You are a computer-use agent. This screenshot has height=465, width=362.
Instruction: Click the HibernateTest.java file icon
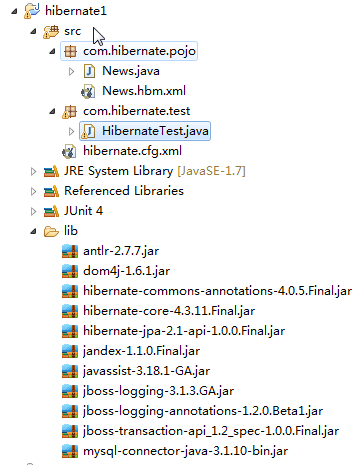tap(89, 131)
